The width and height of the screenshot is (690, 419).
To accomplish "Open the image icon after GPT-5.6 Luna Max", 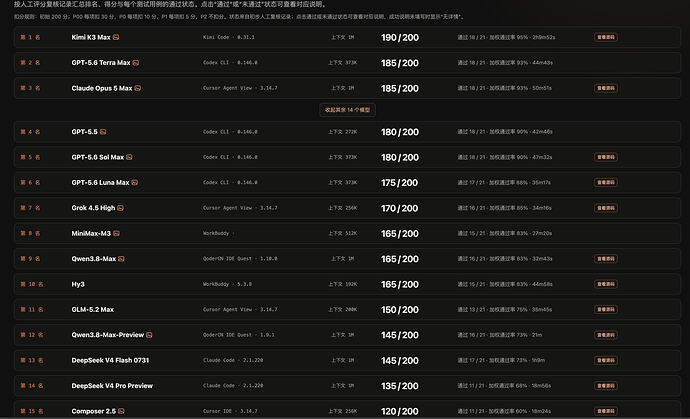I will coord(135,183).
